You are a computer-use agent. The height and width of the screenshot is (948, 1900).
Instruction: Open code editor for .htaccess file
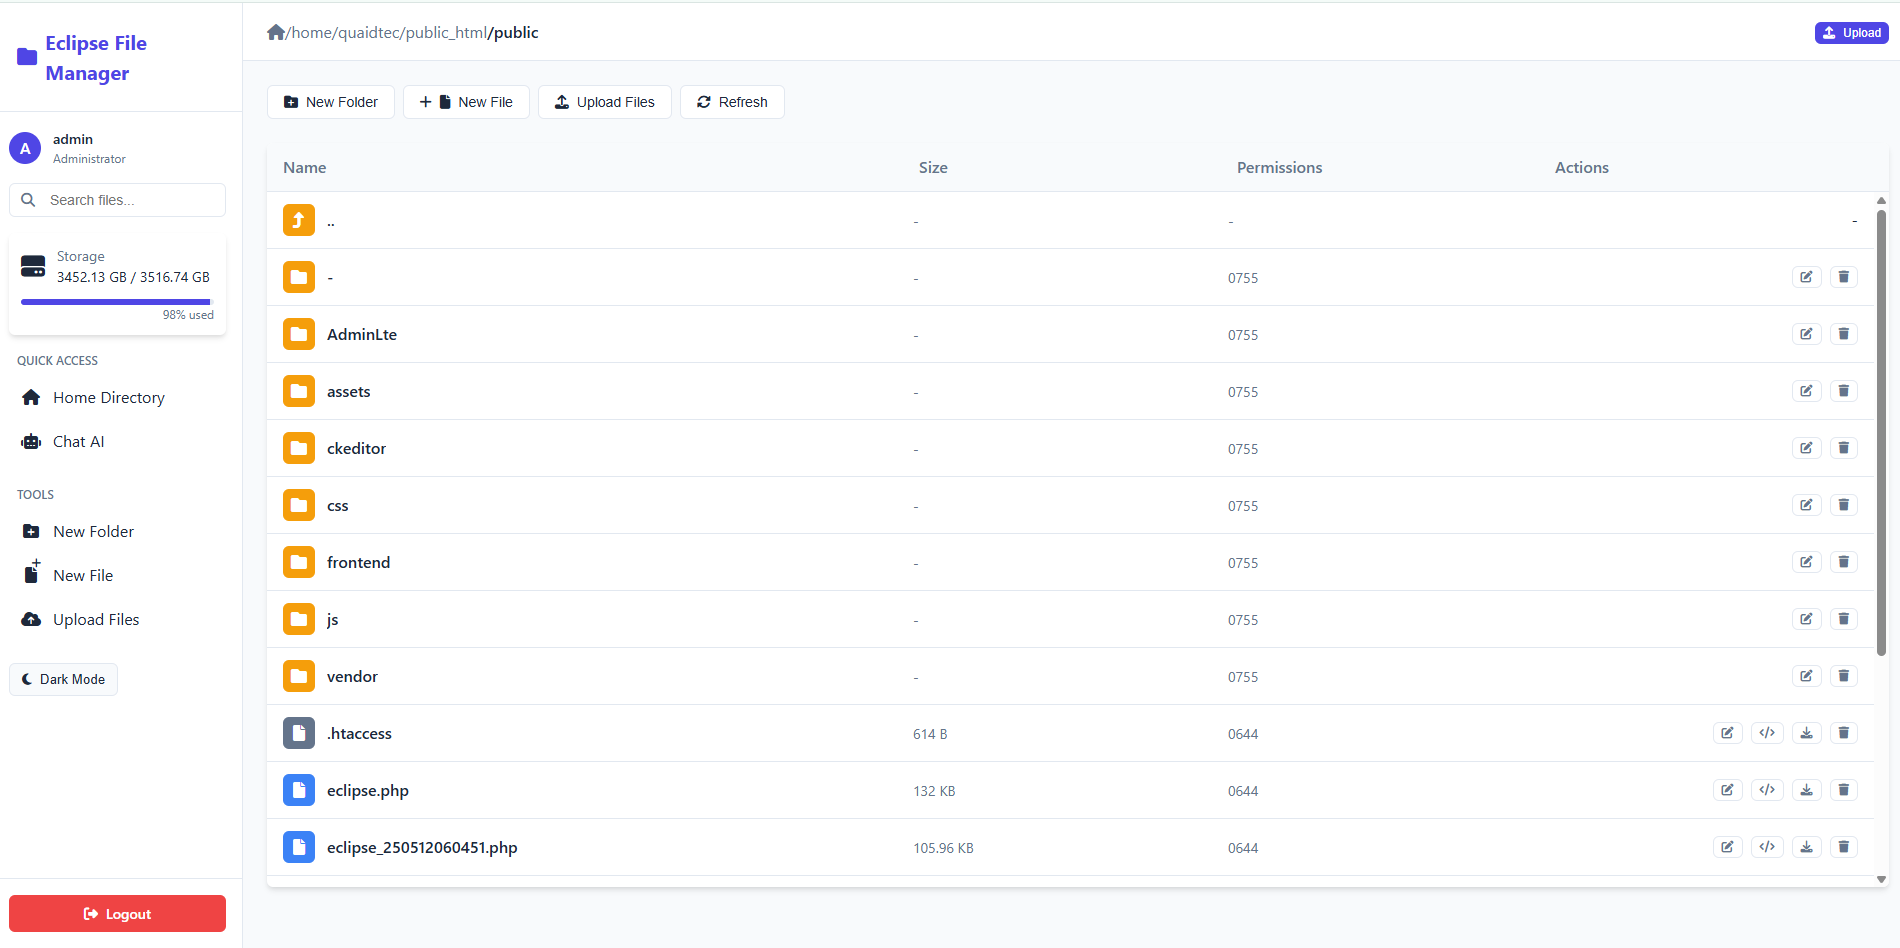1766,733
